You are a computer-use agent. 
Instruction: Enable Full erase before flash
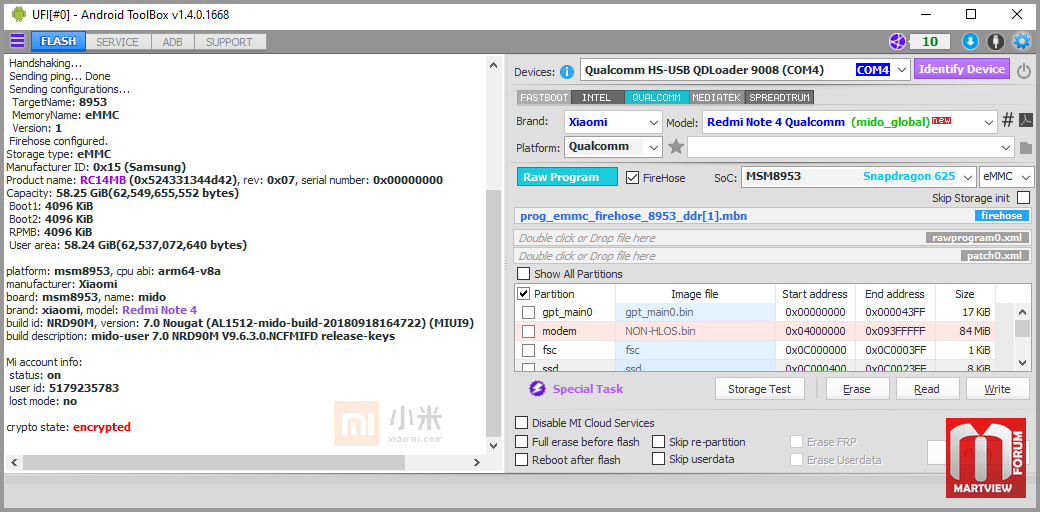pos(521,442)
